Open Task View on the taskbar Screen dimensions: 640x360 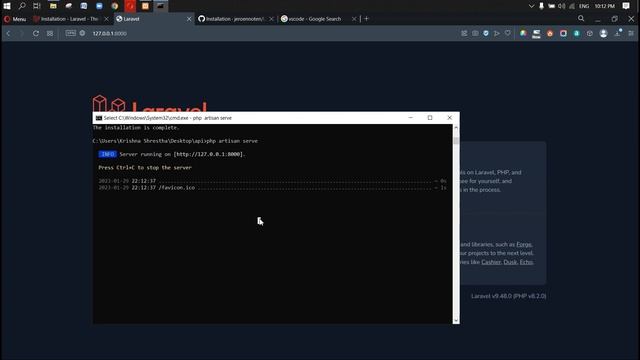click(37, 6)
